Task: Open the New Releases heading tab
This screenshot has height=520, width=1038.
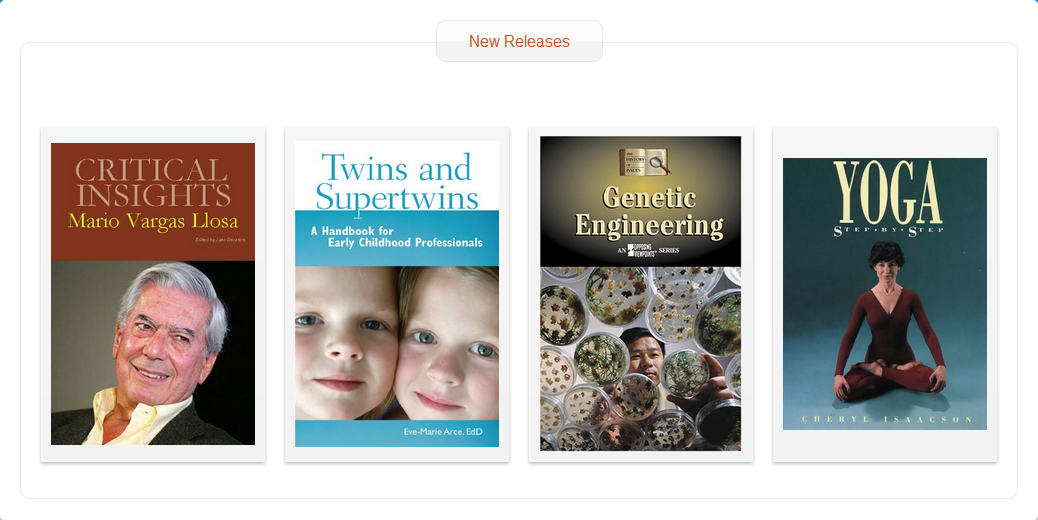Action: 519,41
